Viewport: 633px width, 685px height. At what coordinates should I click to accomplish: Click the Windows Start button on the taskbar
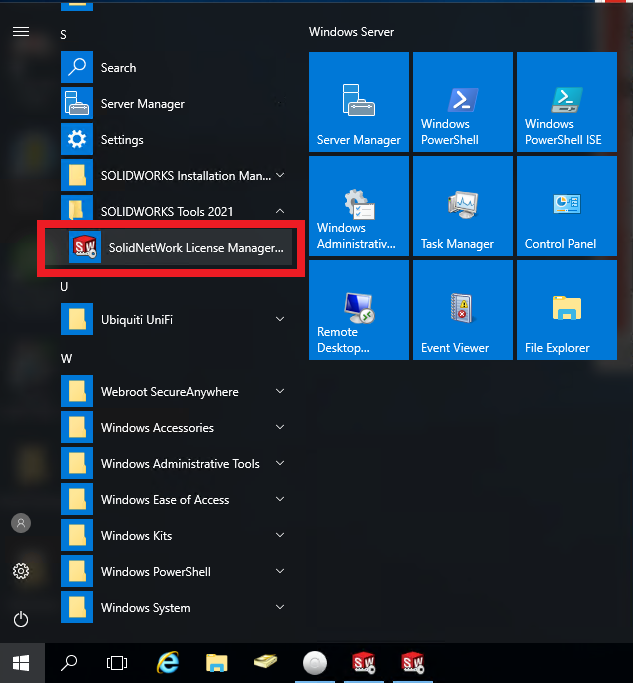pos(21,663)
